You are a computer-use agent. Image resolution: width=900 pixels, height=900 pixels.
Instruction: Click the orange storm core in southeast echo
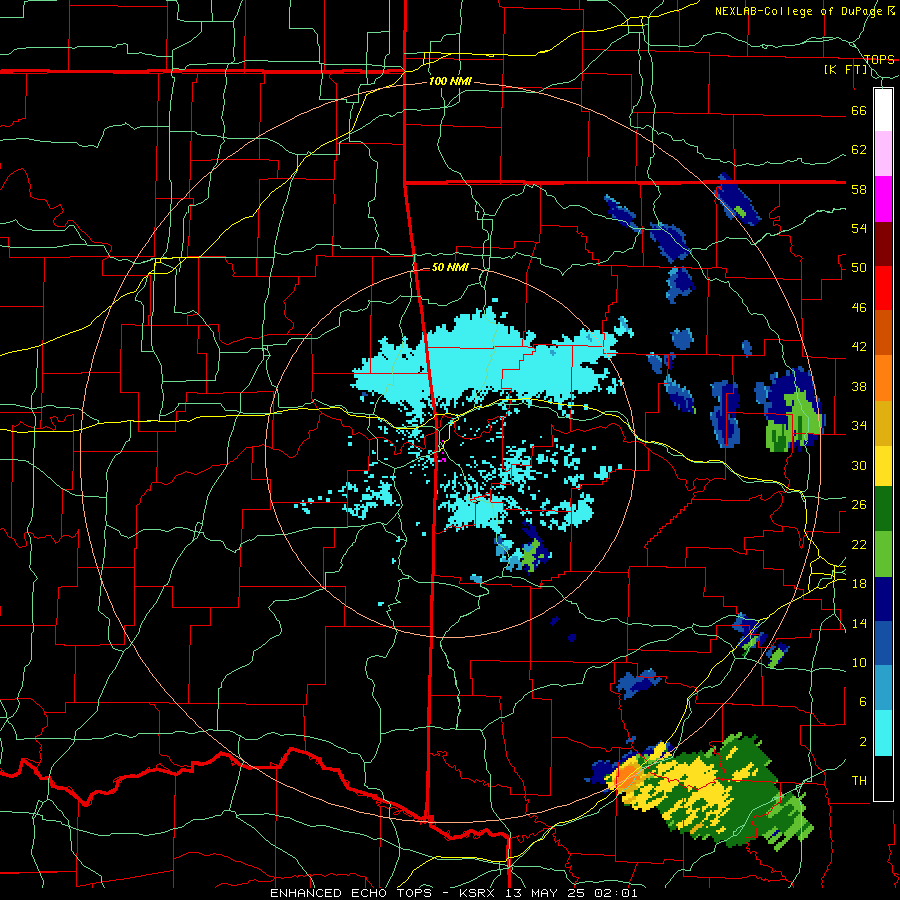(626, 776)
